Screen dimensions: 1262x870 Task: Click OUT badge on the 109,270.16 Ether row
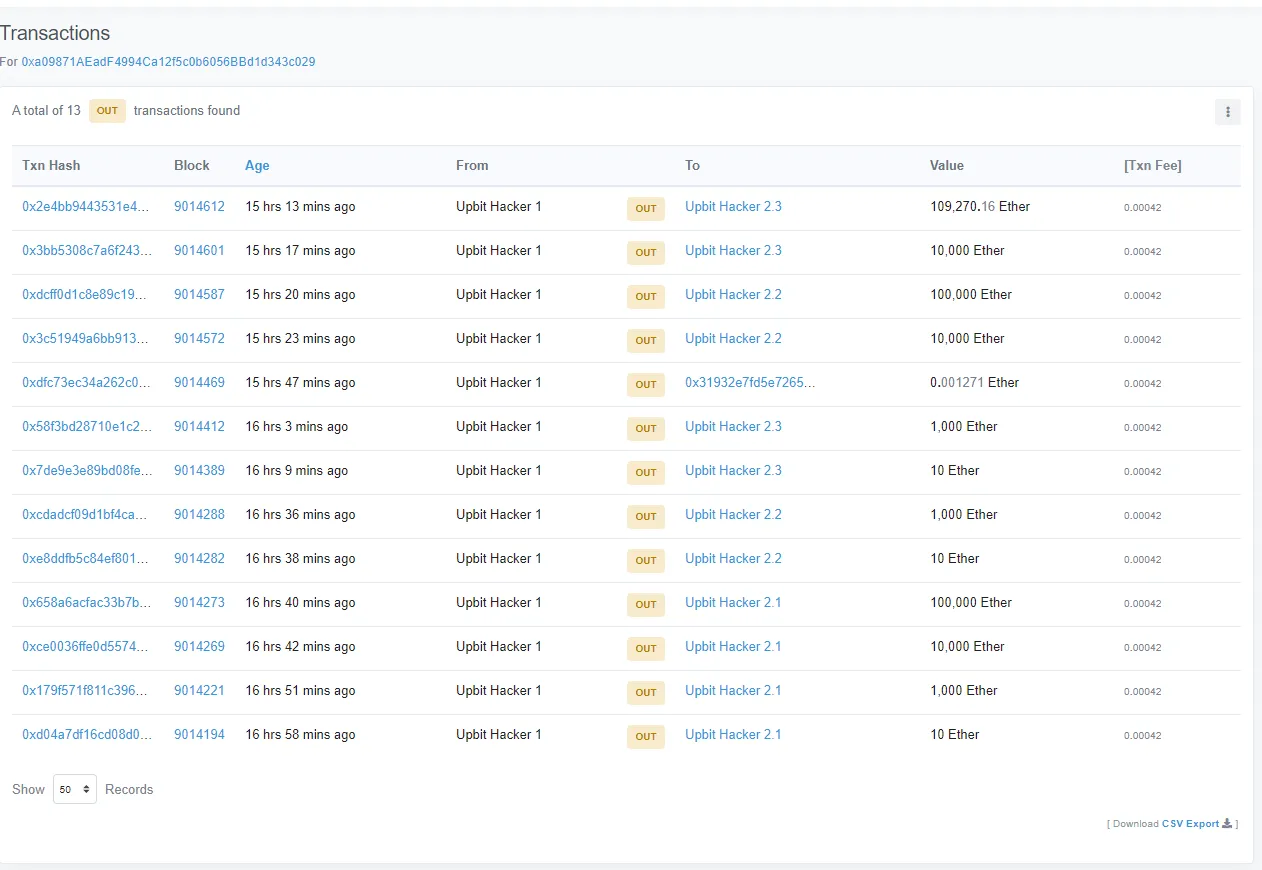pyautogui.click(x=645, y=208)
